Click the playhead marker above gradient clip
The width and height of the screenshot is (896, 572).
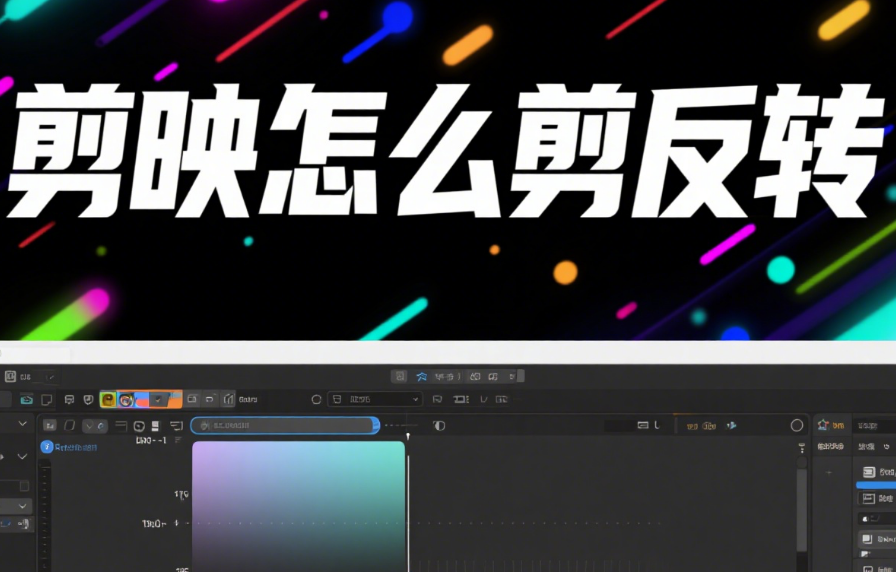(x=408, y=437)
